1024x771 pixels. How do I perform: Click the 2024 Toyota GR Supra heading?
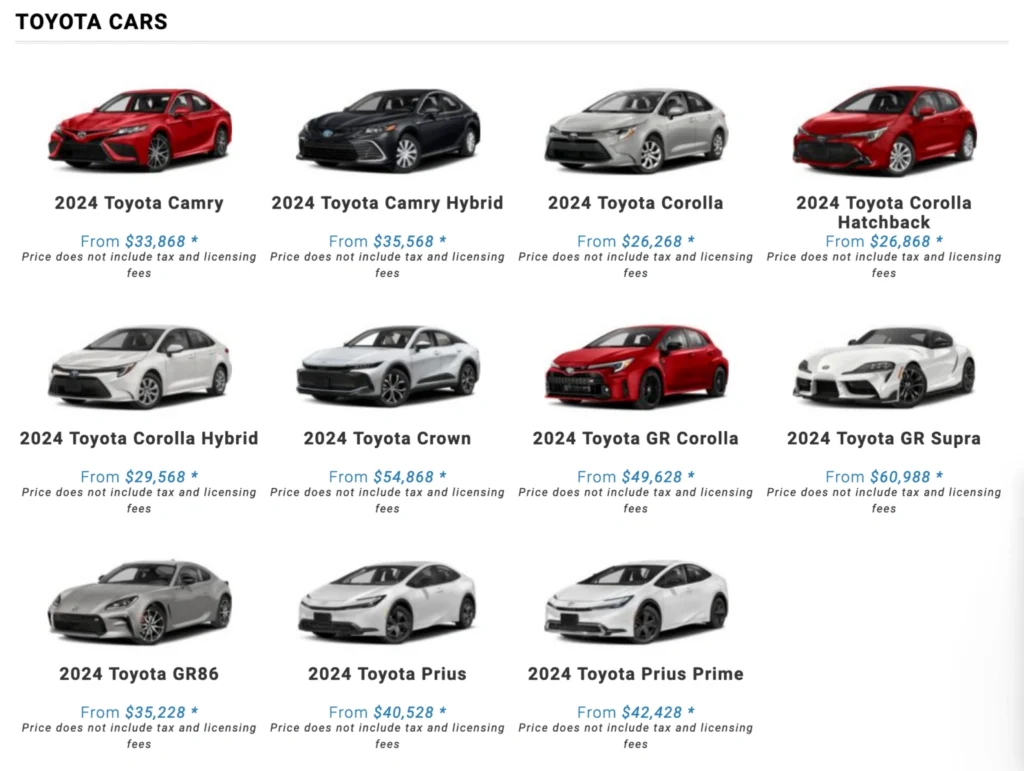(x=884, y=439)
